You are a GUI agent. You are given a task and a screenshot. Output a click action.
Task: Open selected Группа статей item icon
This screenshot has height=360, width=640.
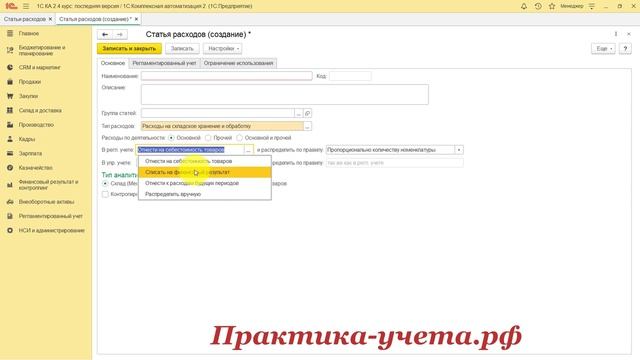[307, 113]
